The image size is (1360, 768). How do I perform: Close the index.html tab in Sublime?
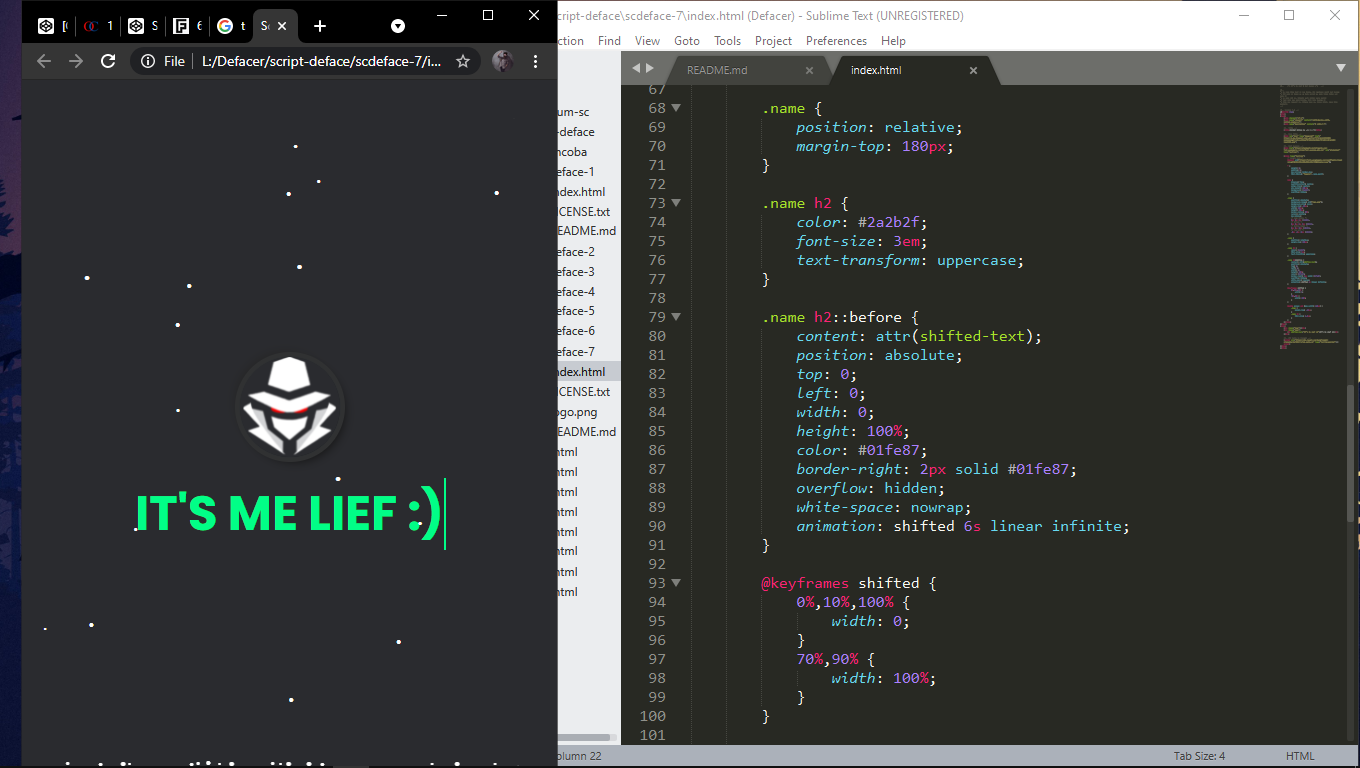[x=973, y=70]
